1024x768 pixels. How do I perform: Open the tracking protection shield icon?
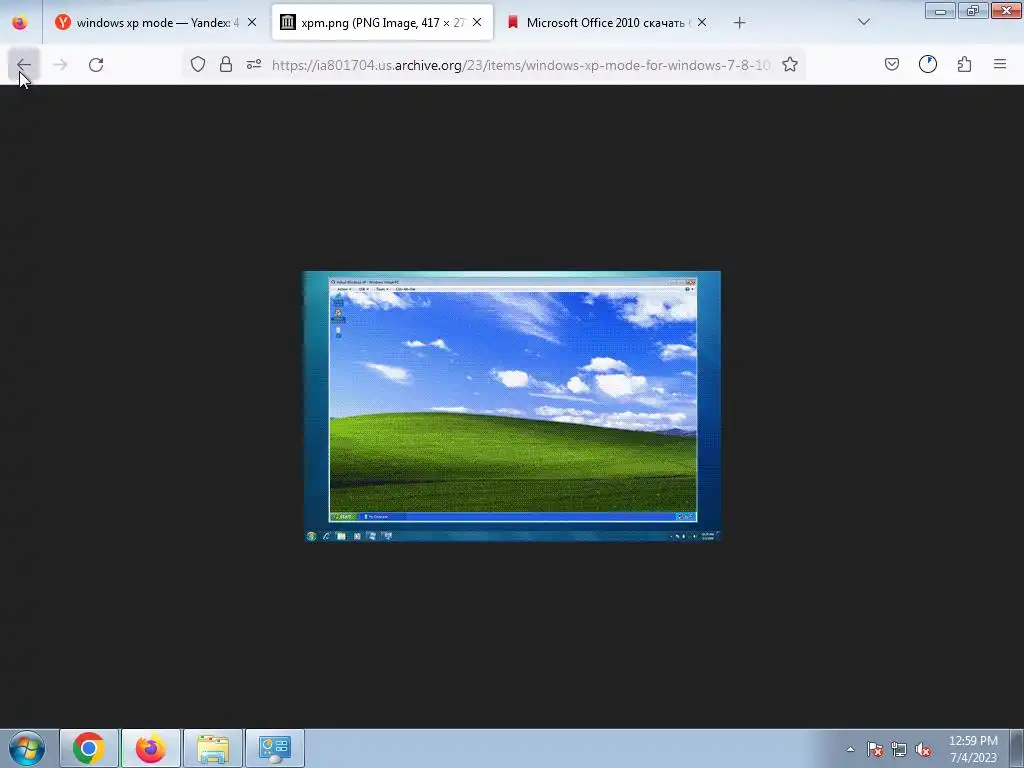coord(198,64)
